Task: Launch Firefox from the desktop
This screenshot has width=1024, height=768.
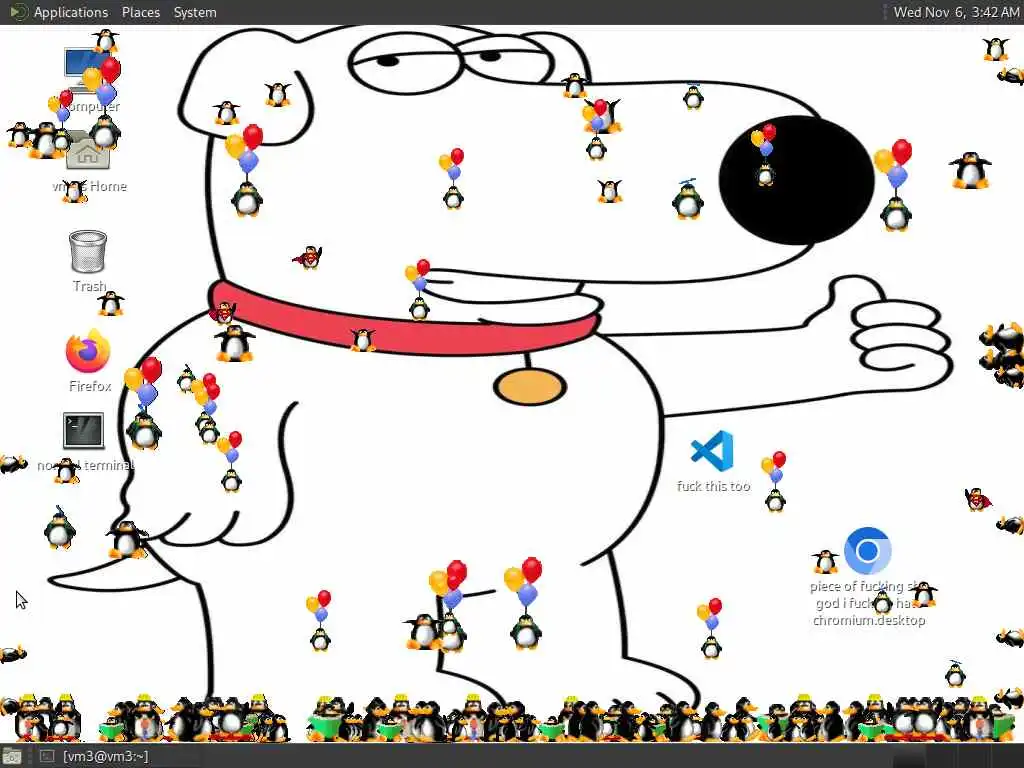Action: [x=88, y=351]
